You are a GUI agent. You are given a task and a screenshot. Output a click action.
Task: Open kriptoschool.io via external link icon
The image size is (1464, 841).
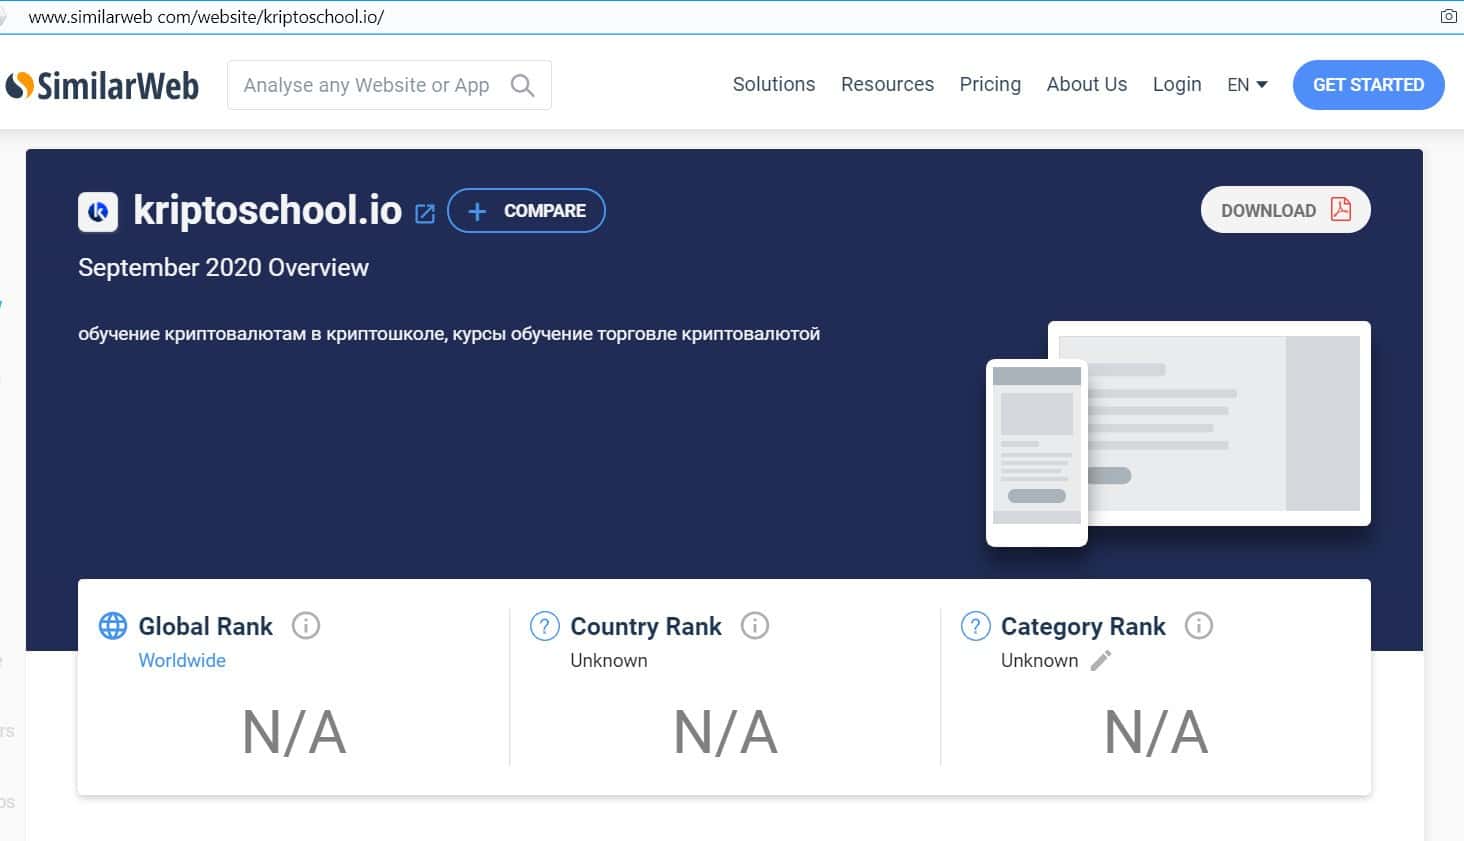pyautogui.click(x=425, y=213)
